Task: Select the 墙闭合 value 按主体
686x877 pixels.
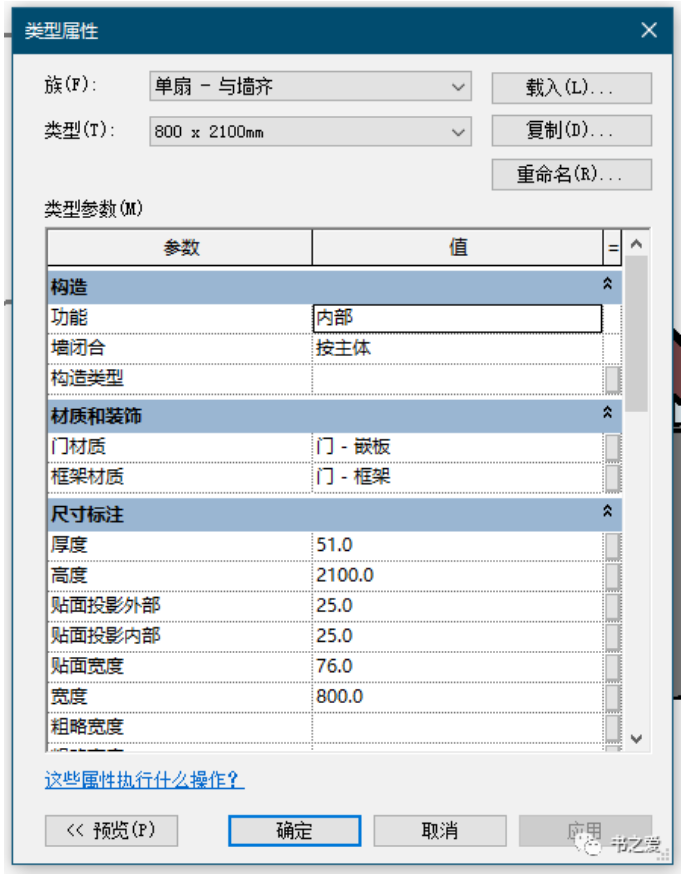Action: point(457,348)
